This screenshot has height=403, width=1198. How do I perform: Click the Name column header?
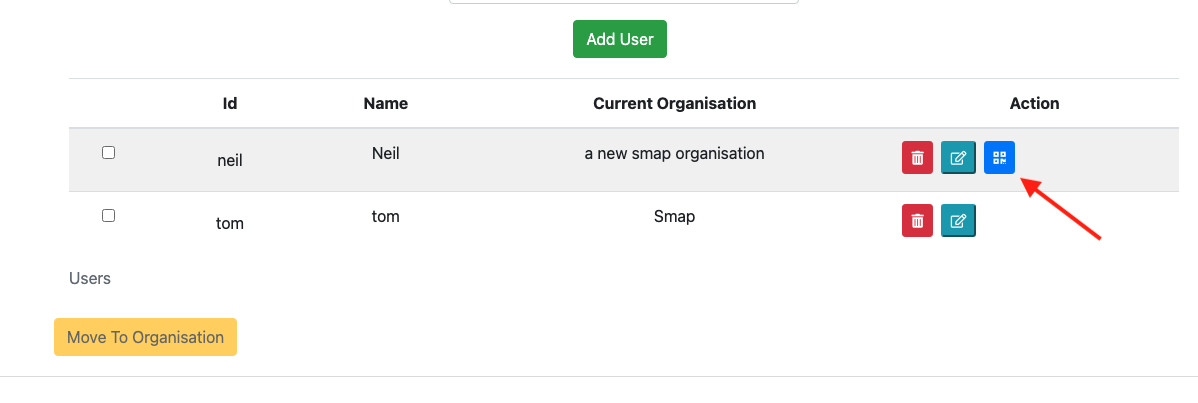point(386,103)
